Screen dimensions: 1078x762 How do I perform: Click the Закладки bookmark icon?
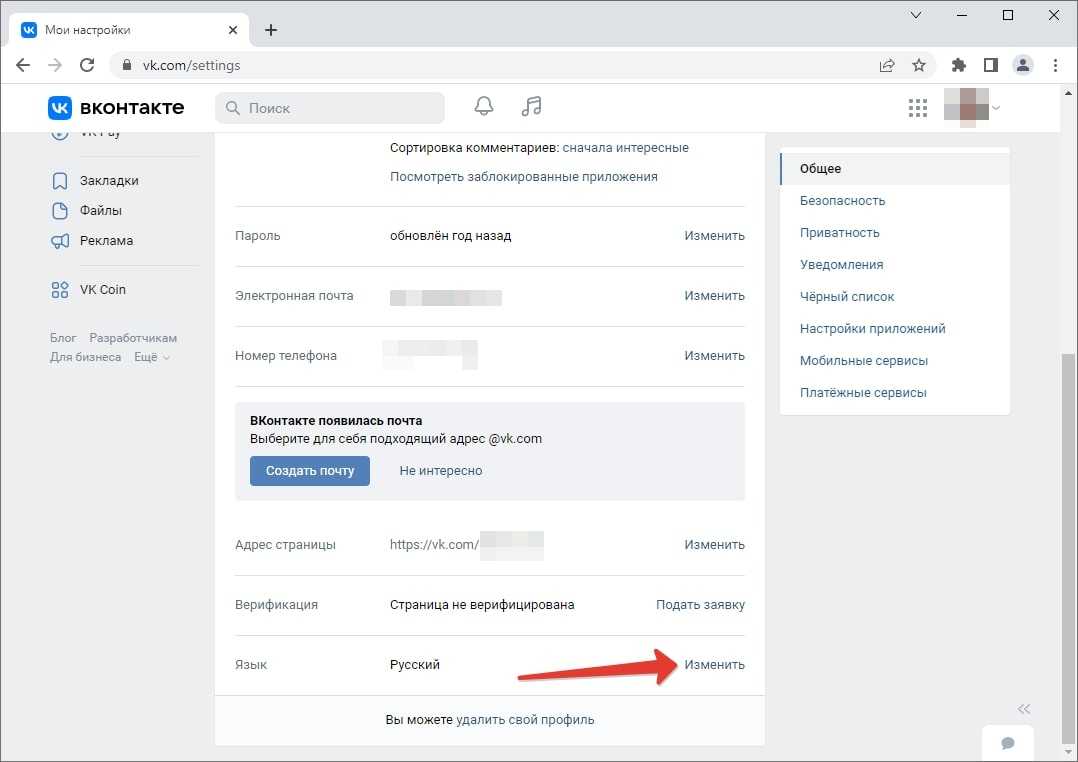(x=60, y=181)
